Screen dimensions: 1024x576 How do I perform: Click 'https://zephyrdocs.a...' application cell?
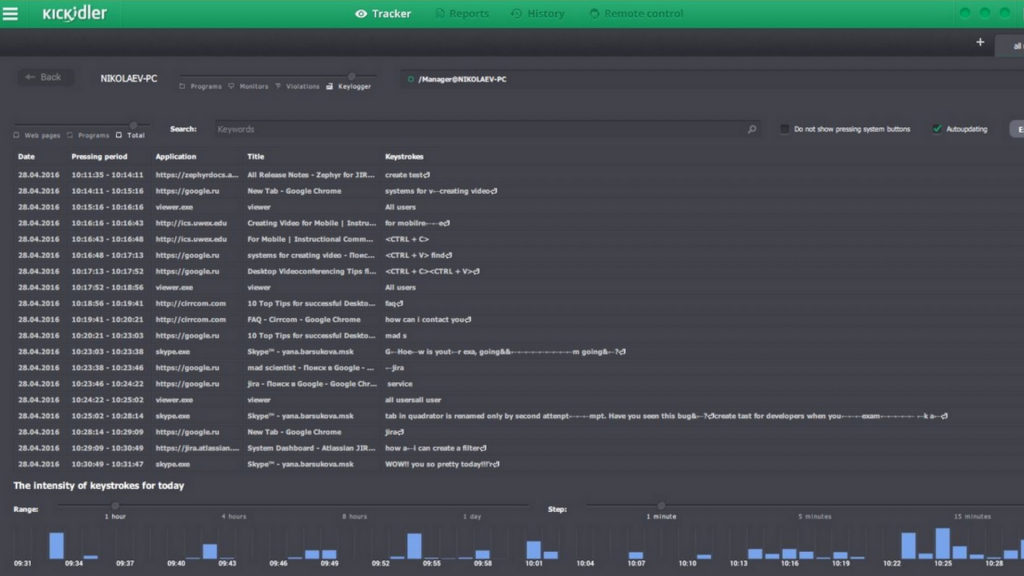click(x=197, y=175)
